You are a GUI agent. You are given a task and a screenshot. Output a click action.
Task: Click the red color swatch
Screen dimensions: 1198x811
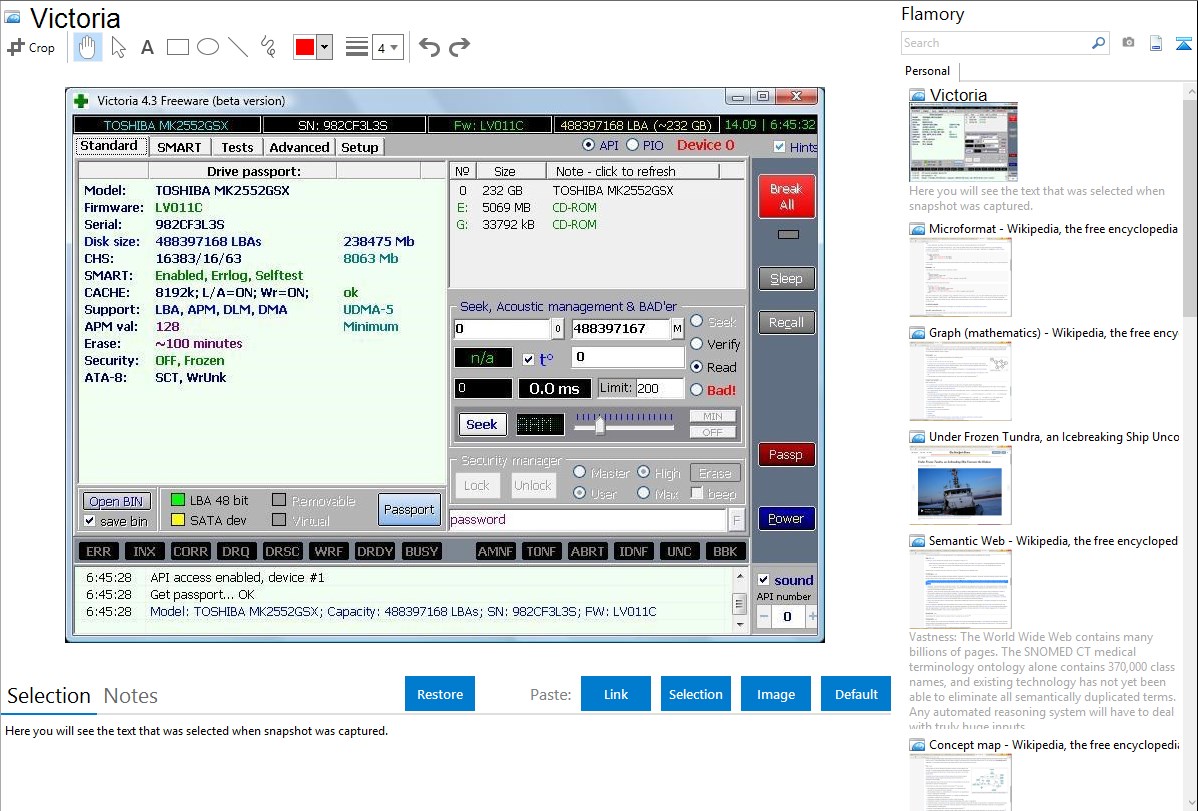[x=305, y=47]
